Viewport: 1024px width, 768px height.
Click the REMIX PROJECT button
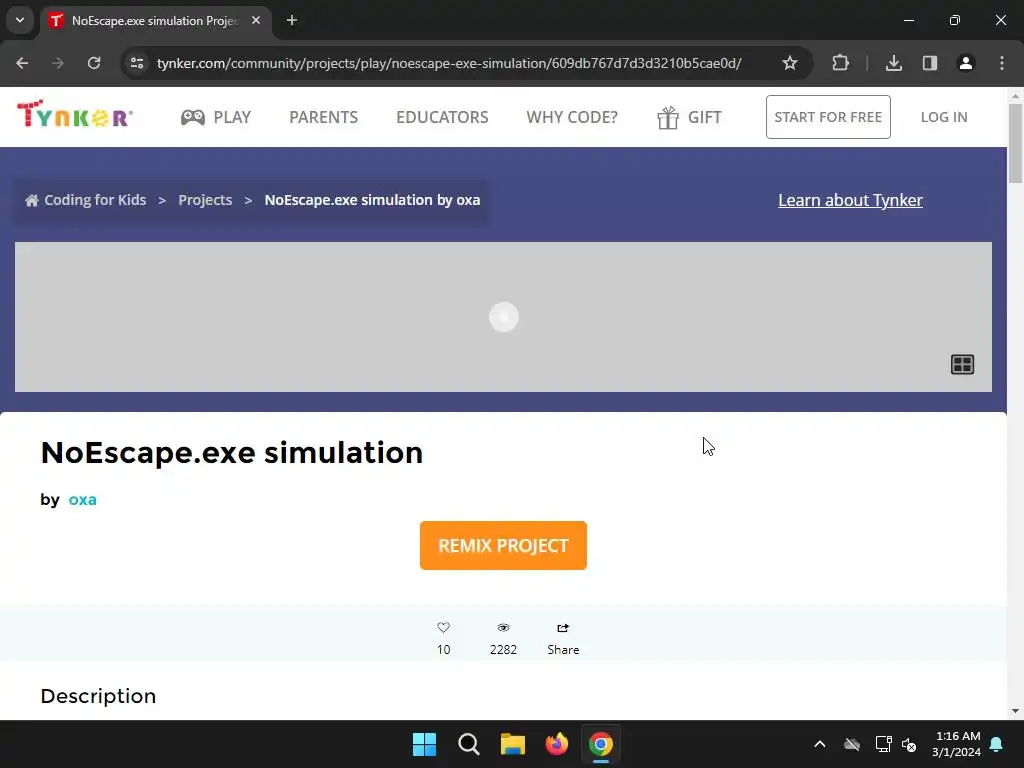pyautogui.click(x=504, y=545)
